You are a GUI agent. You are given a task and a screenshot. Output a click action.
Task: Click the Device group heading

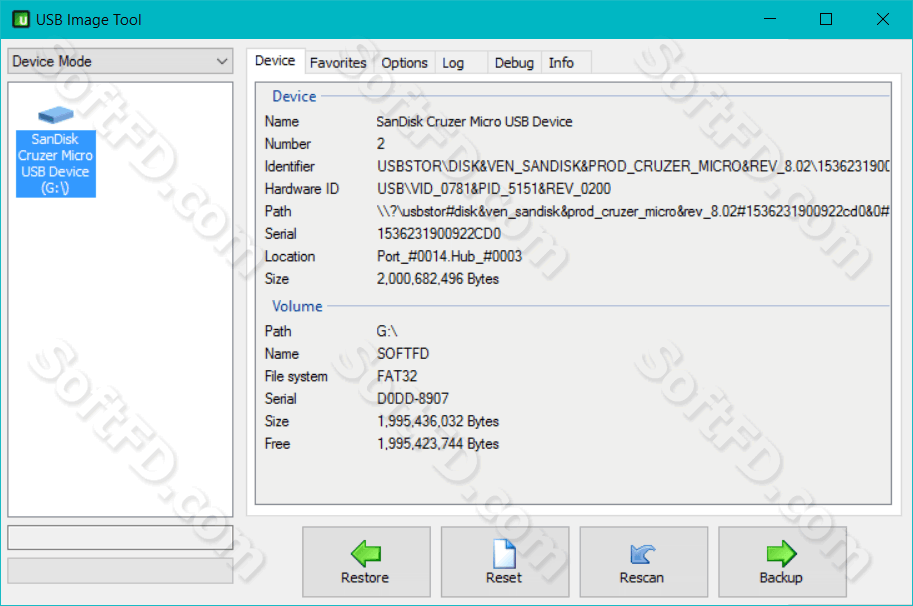point(294,96)
